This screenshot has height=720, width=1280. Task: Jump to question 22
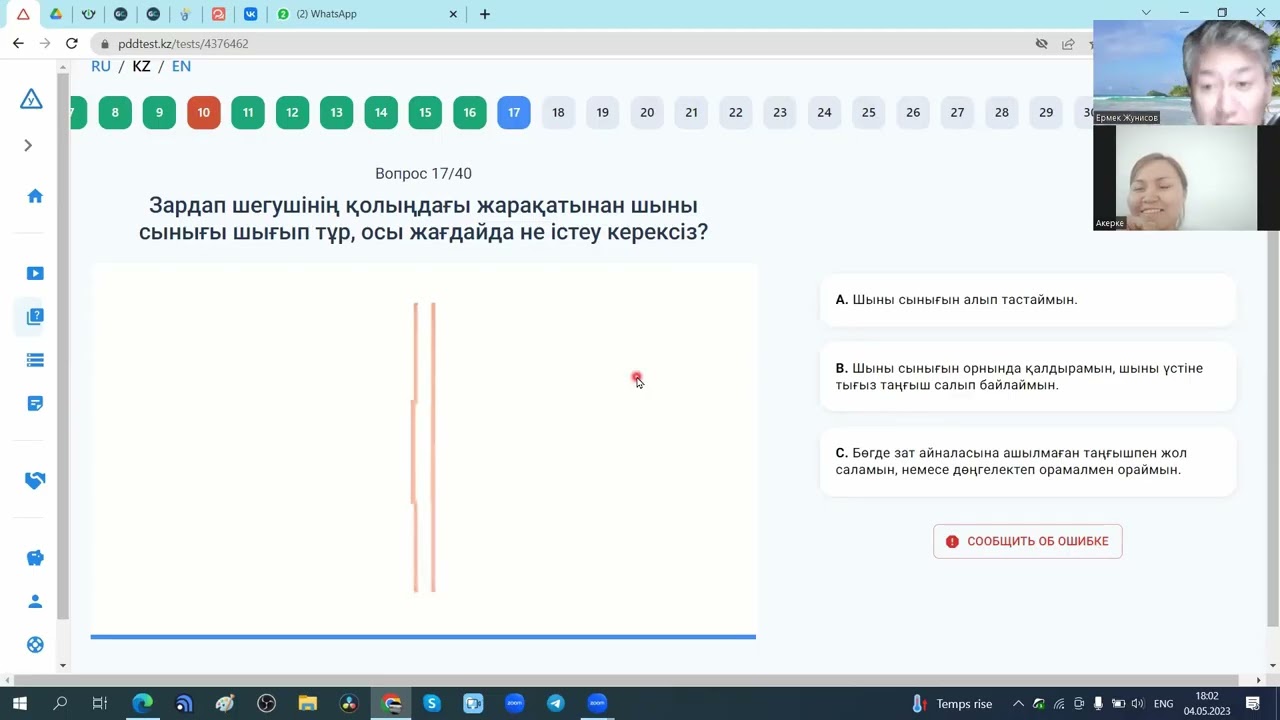pyautogui.click(x=735, y=112)
